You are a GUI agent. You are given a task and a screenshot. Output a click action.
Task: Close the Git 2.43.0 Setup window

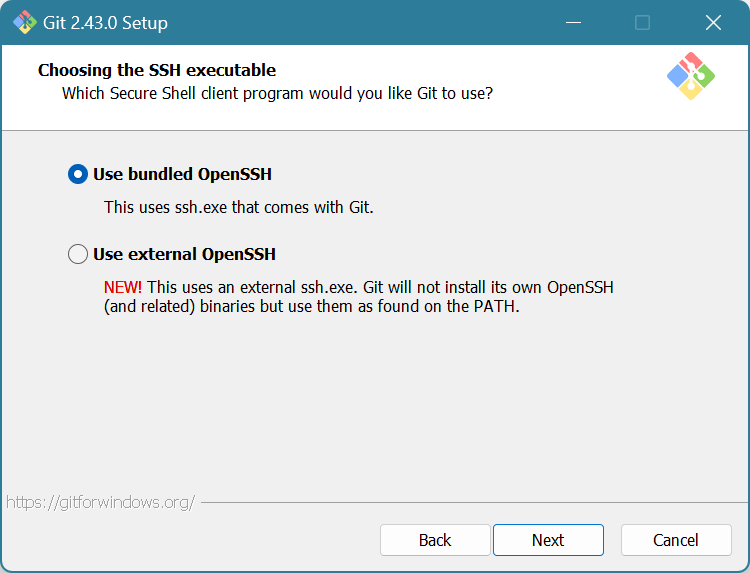coord(713,22)
